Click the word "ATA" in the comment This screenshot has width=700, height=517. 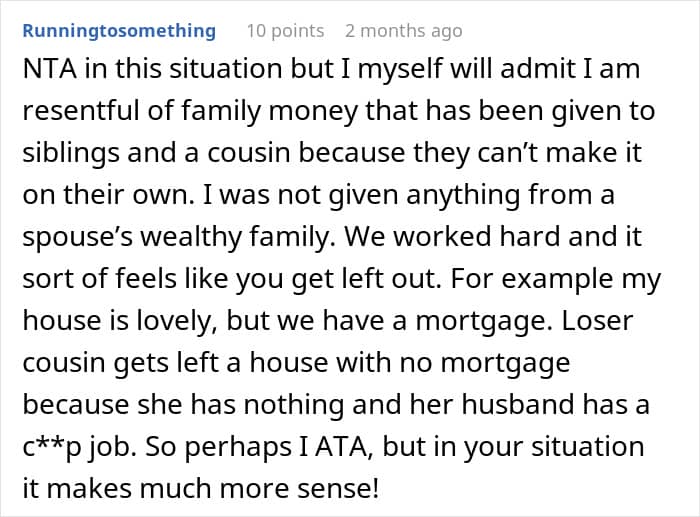click(313, 446)
